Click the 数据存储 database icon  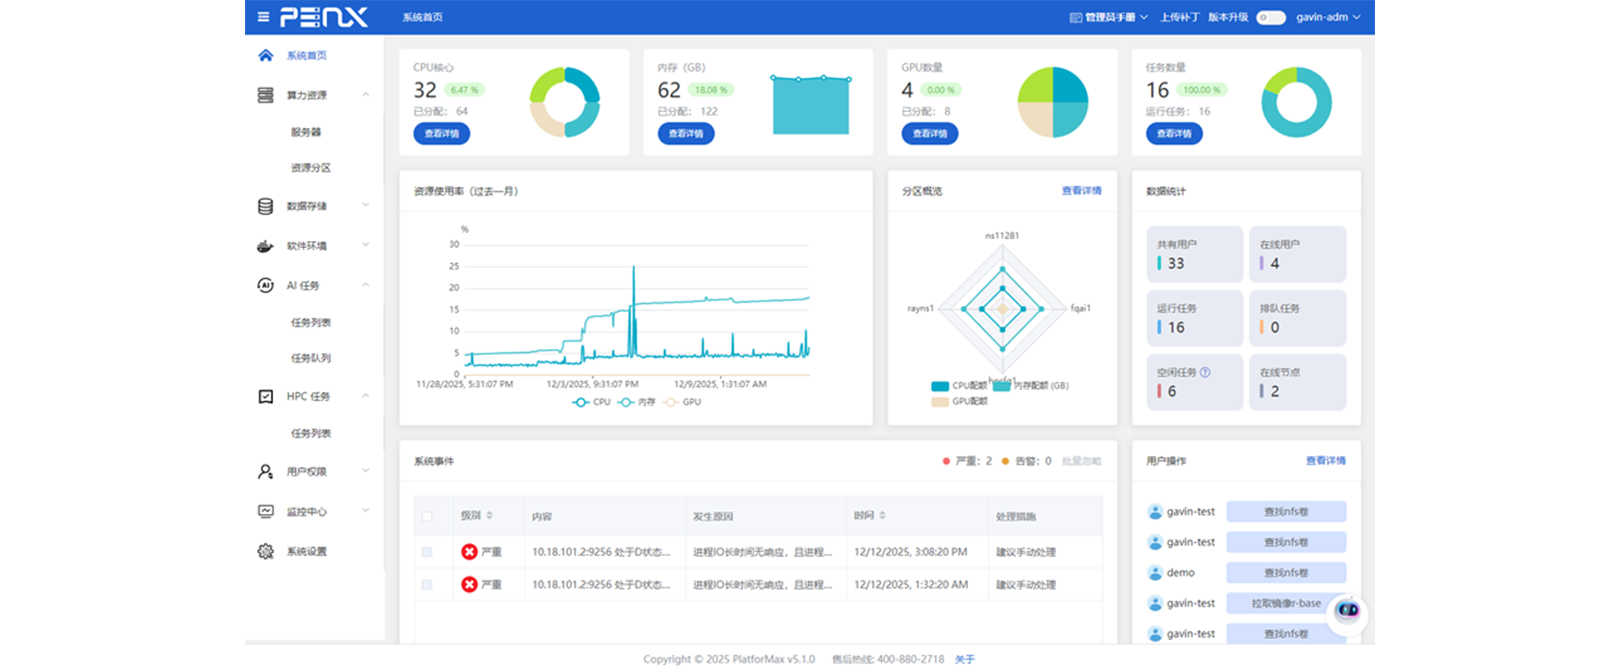265,206
